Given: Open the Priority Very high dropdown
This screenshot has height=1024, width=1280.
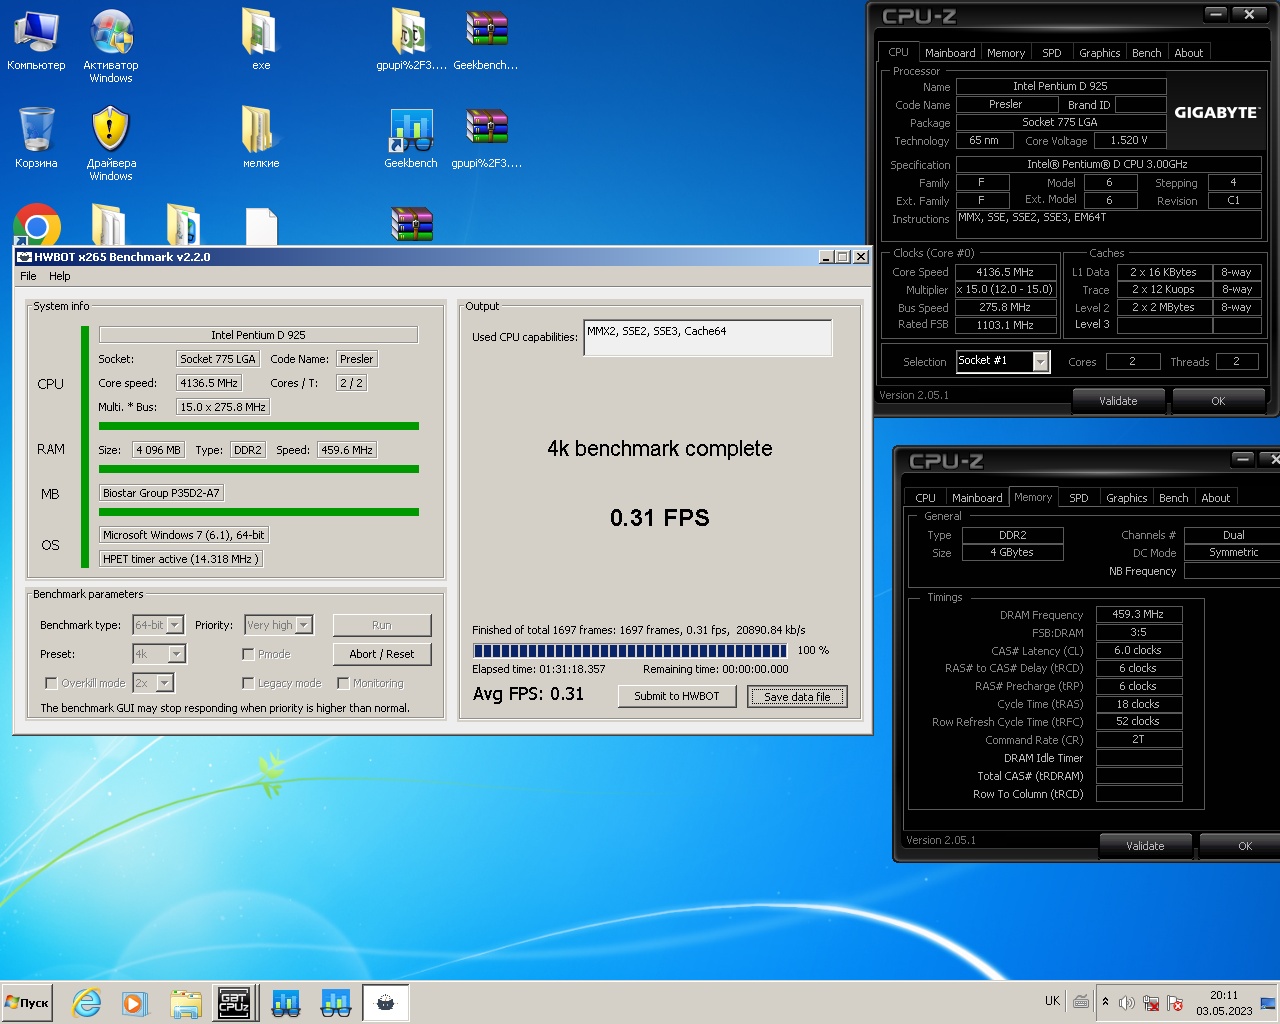Looking at the screenshot, I should point(279,625).
